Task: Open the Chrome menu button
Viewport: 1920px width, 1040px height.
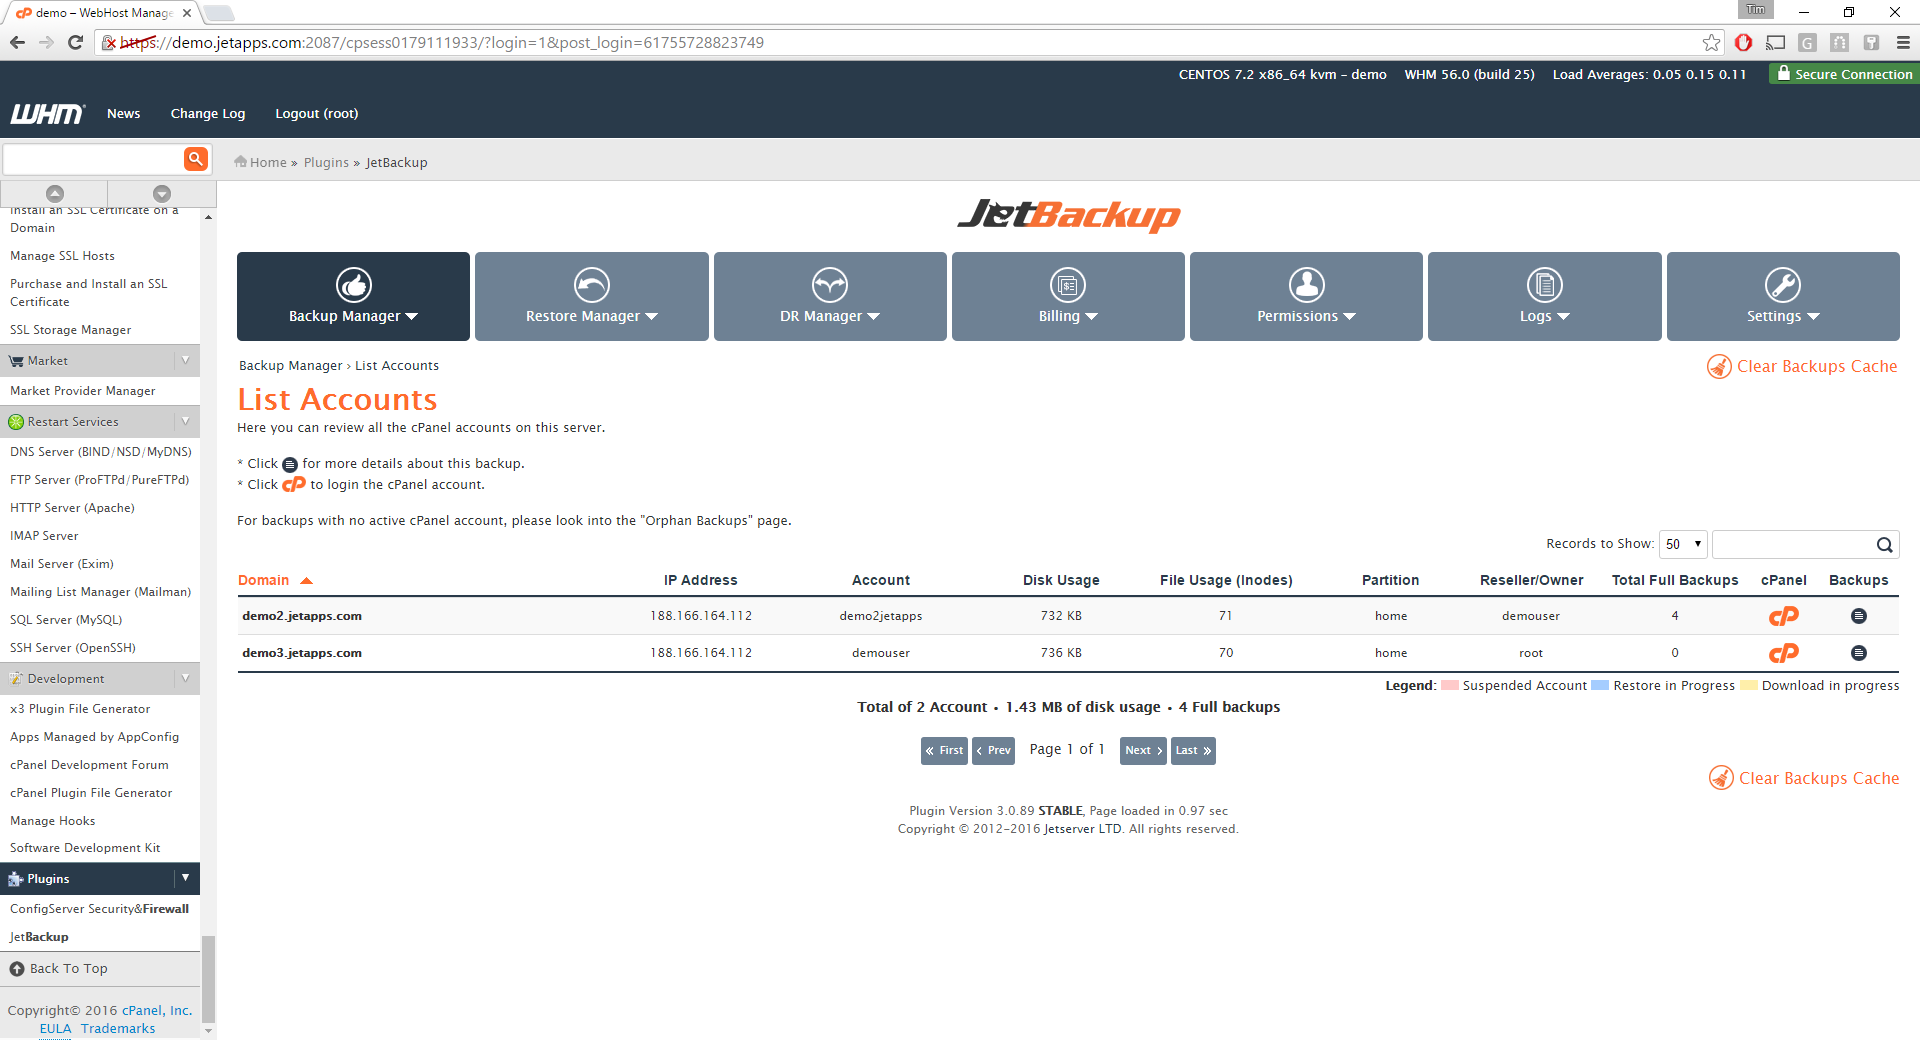Action: [x=1902, y=42]
